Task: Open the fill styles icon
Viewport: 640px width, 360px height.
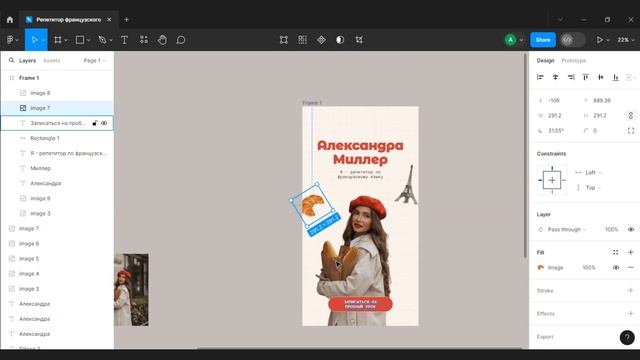Action: 616,252
